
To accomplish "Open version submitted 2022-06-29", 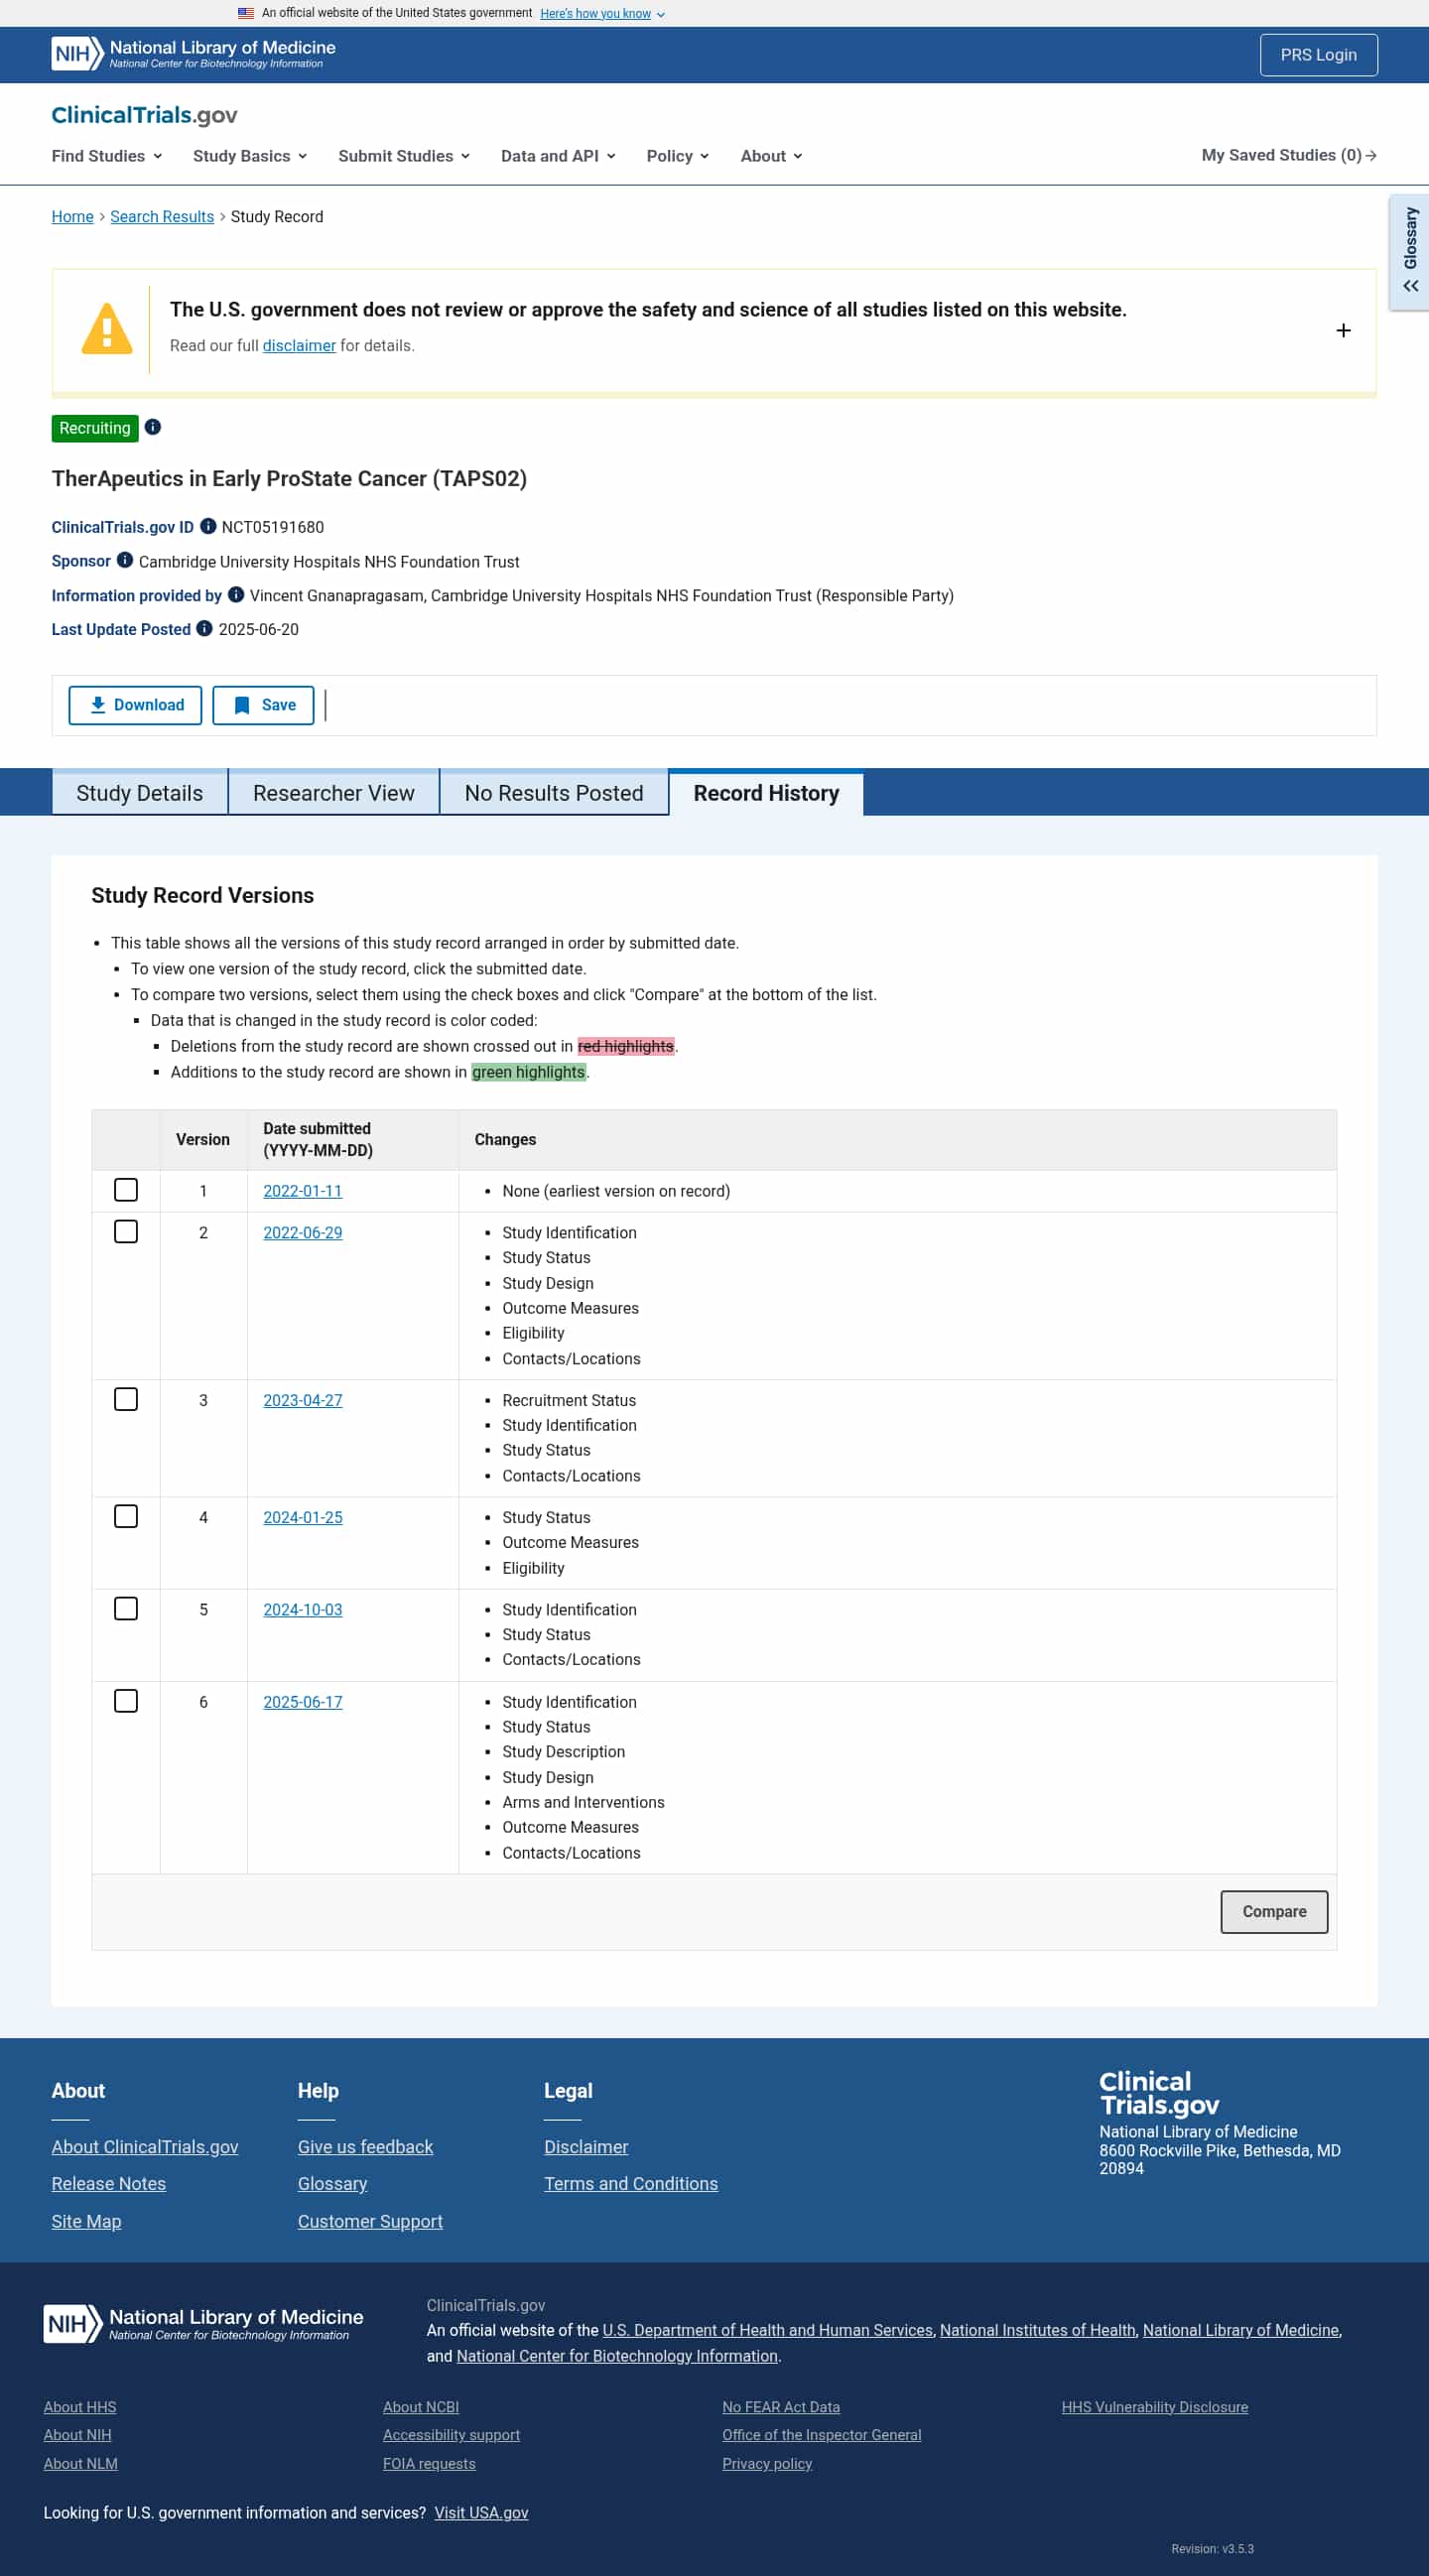I will point(303,1232).
